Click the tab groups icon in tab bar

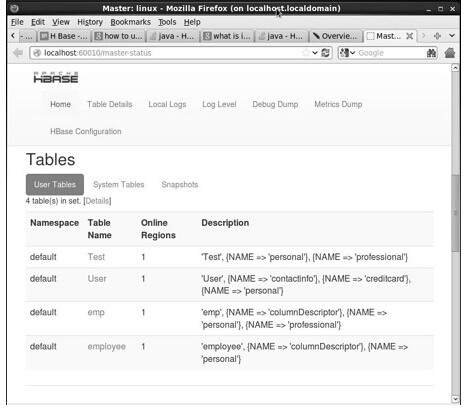(x=437, y=36)
